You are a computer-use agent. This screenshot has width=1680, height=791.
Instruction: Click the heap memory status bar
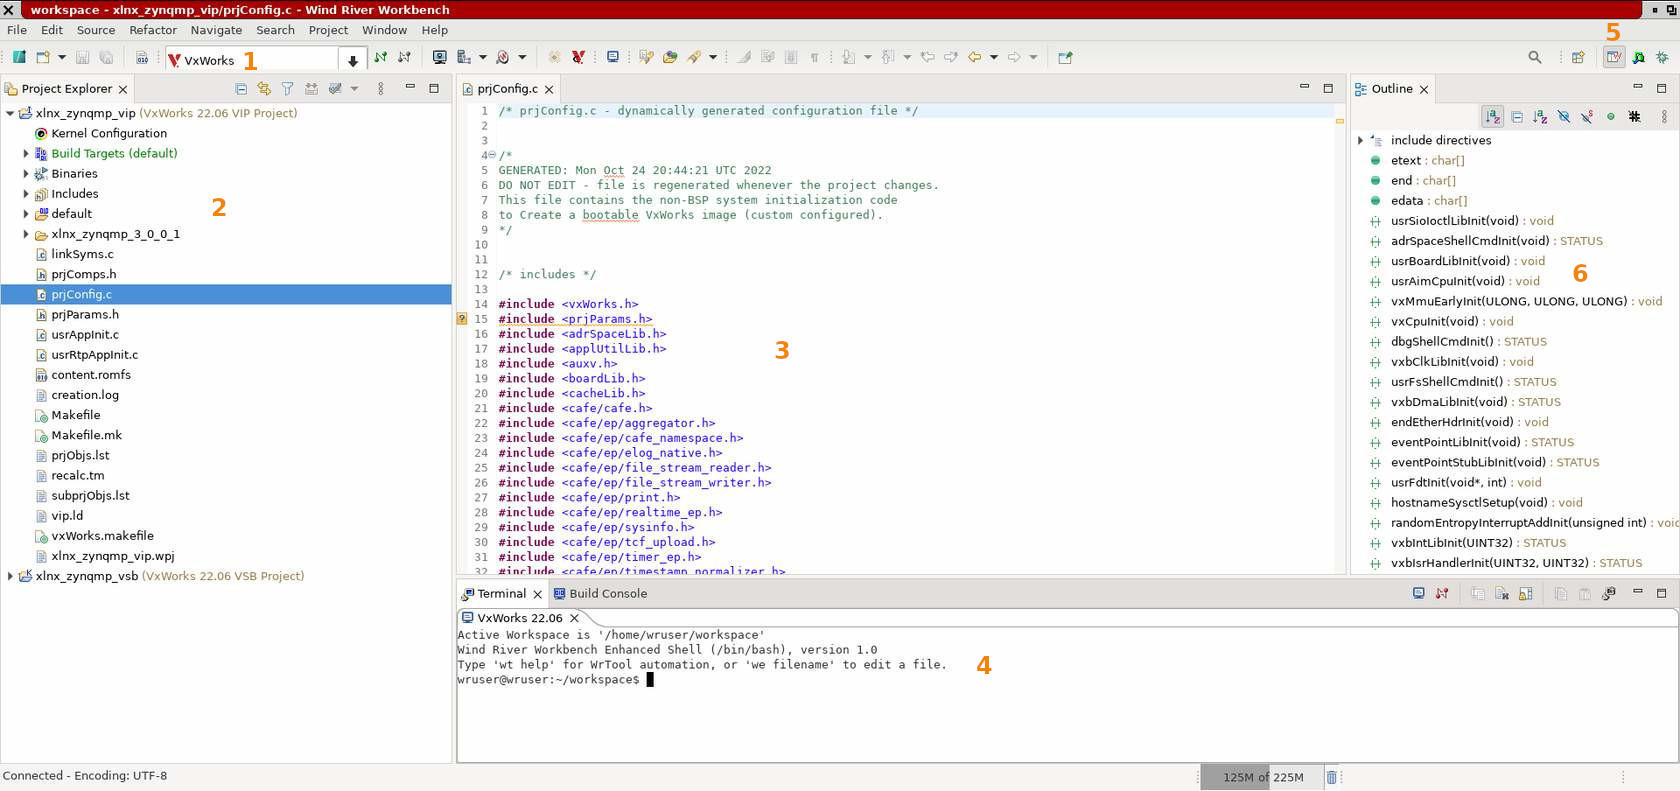tap(1263, 777)
